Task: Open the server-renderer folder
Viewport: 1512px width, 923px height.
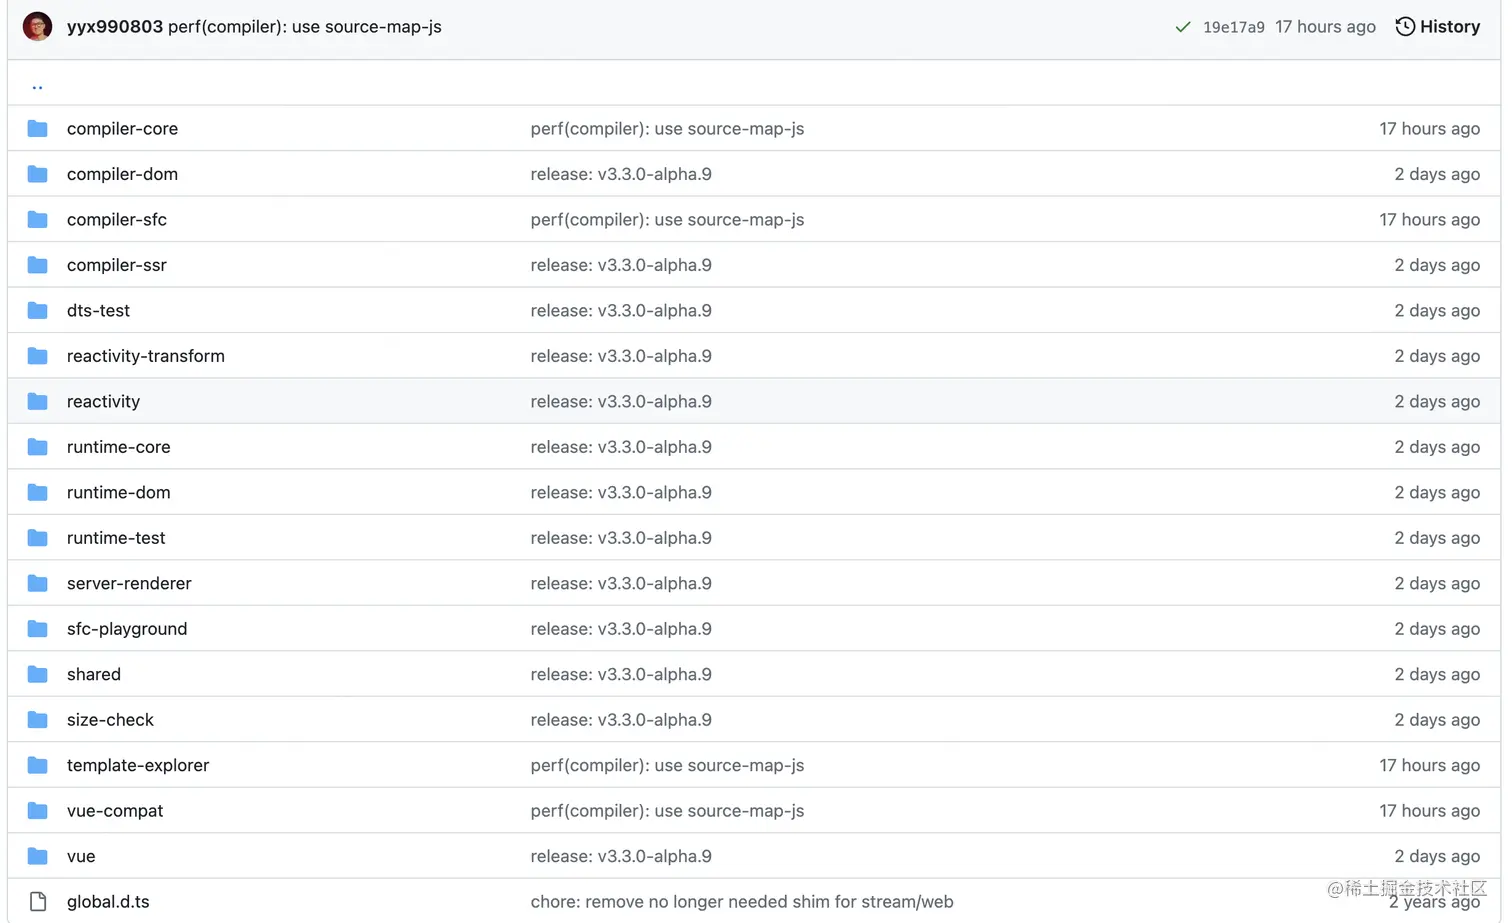Action: tap(129, 583)
